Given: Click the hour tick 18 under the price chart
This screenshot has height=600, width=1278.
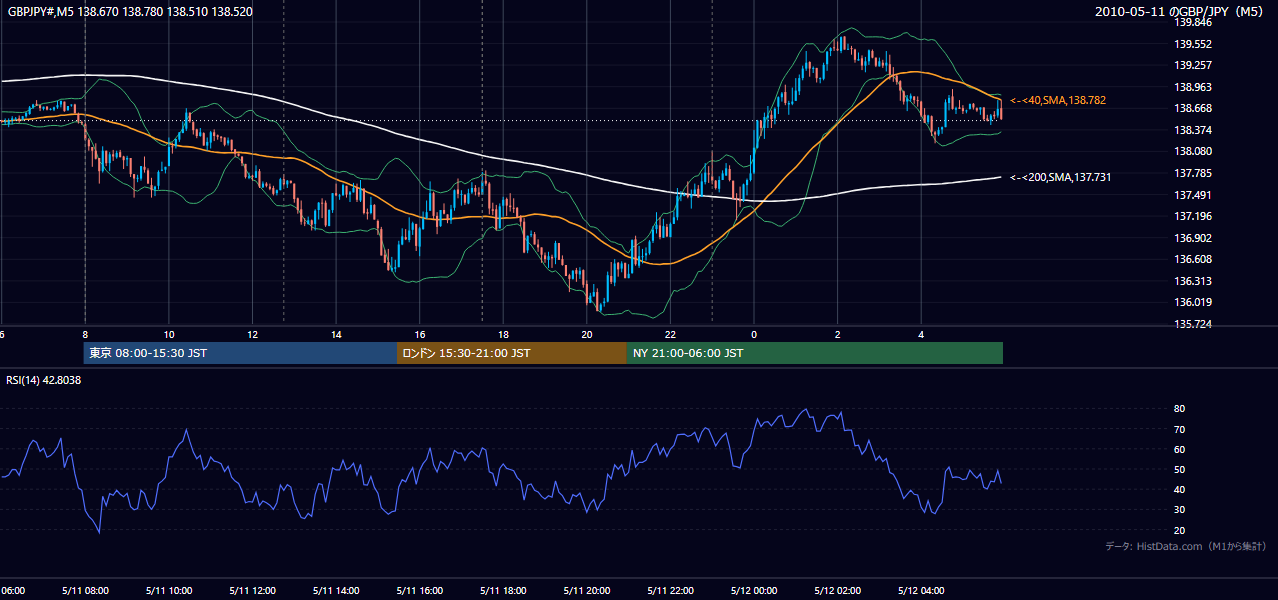Looking at the screenshot, I should click(x=503, y=334).
